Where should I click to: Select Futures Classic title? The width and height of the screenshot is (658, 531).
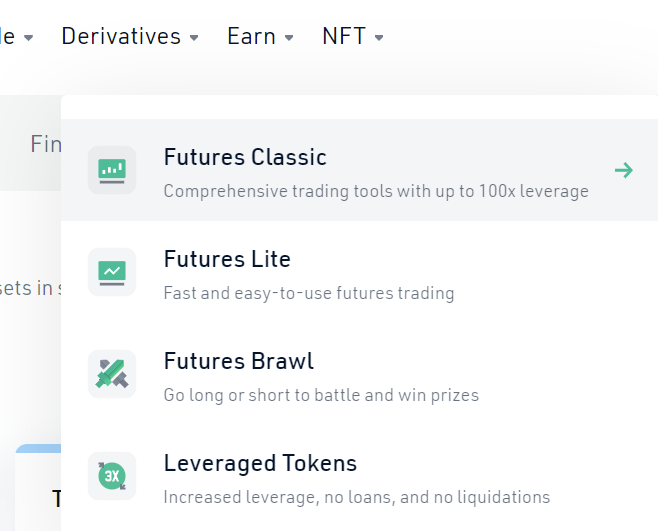[x=245, y=157]
